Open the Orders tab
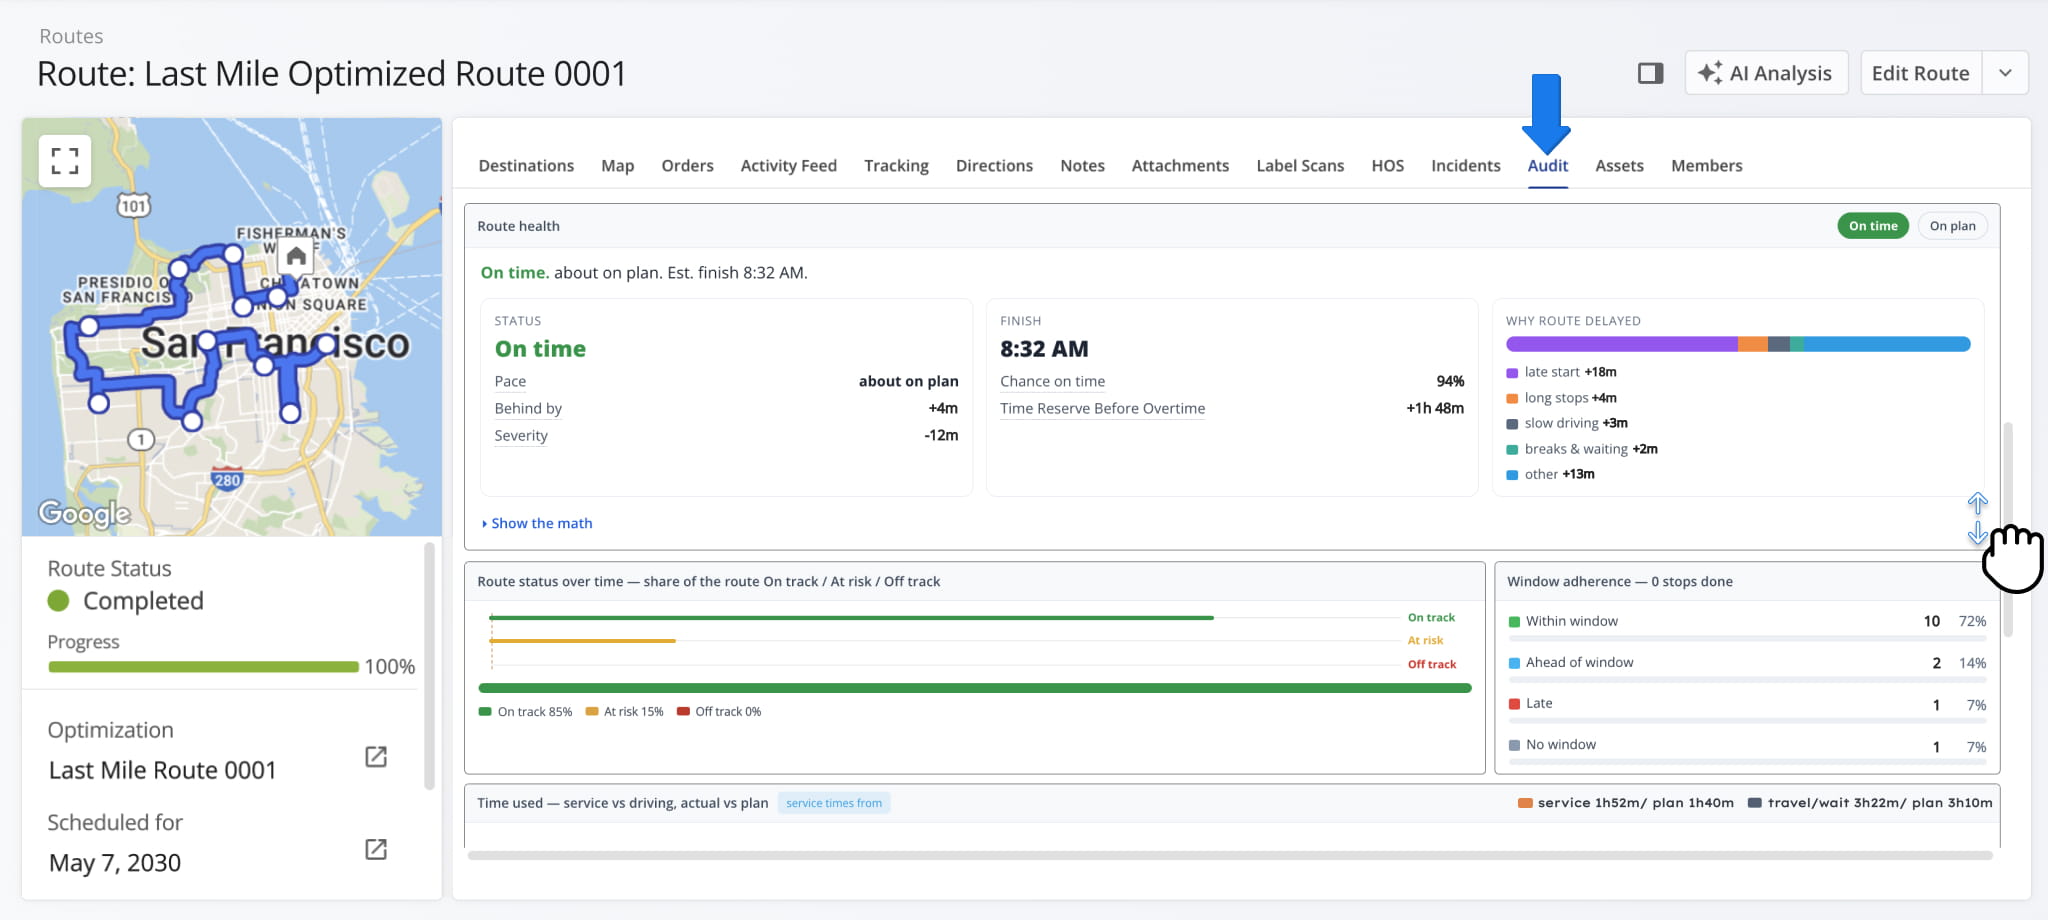This screenshot has width=2048, height=920. 687,166
